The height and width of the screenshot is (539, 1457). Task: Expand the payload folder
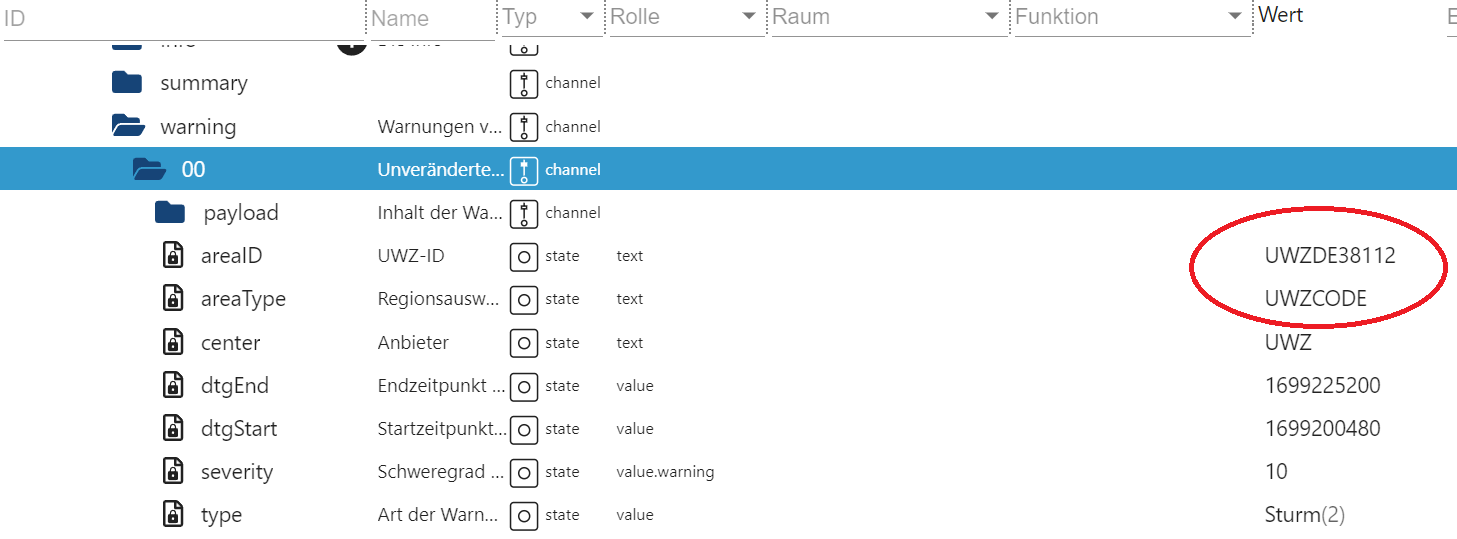170,212
